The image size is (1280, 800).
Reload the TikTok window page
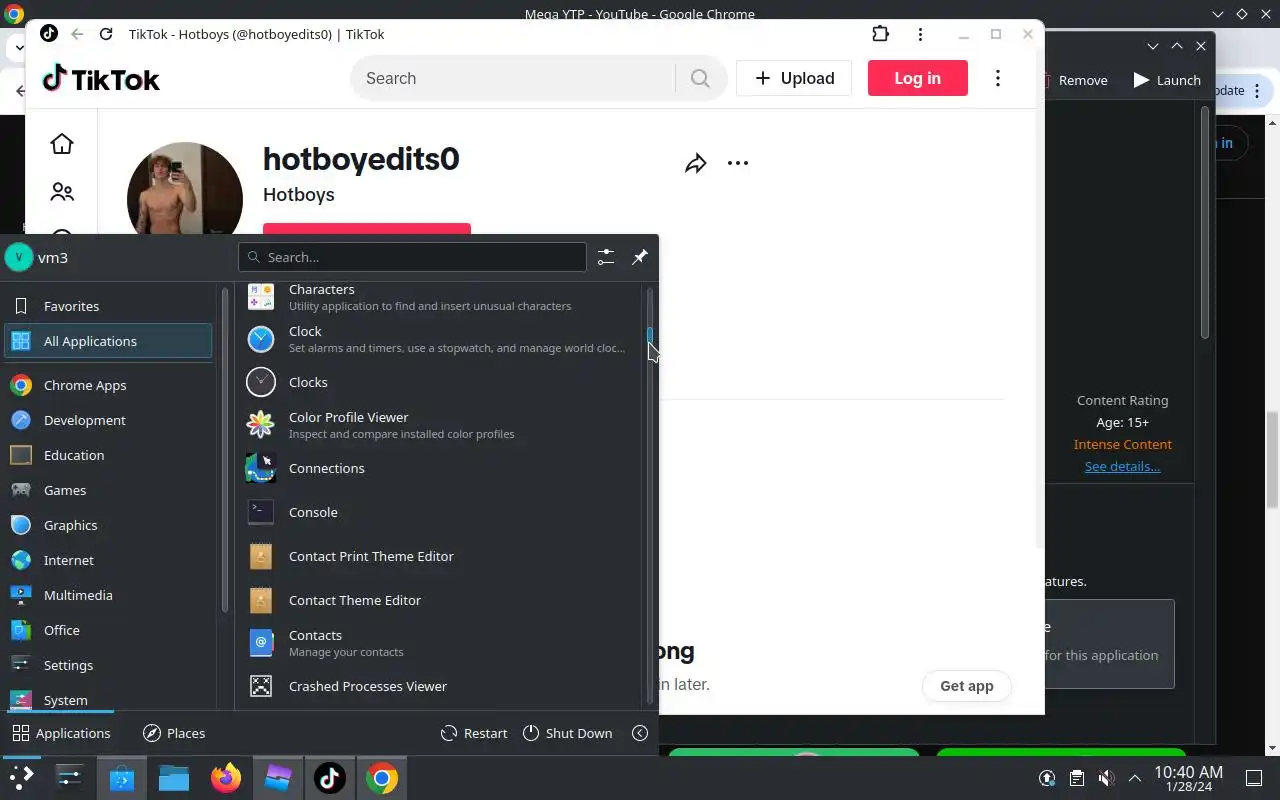pyautogui.click(x=106, y=34)
